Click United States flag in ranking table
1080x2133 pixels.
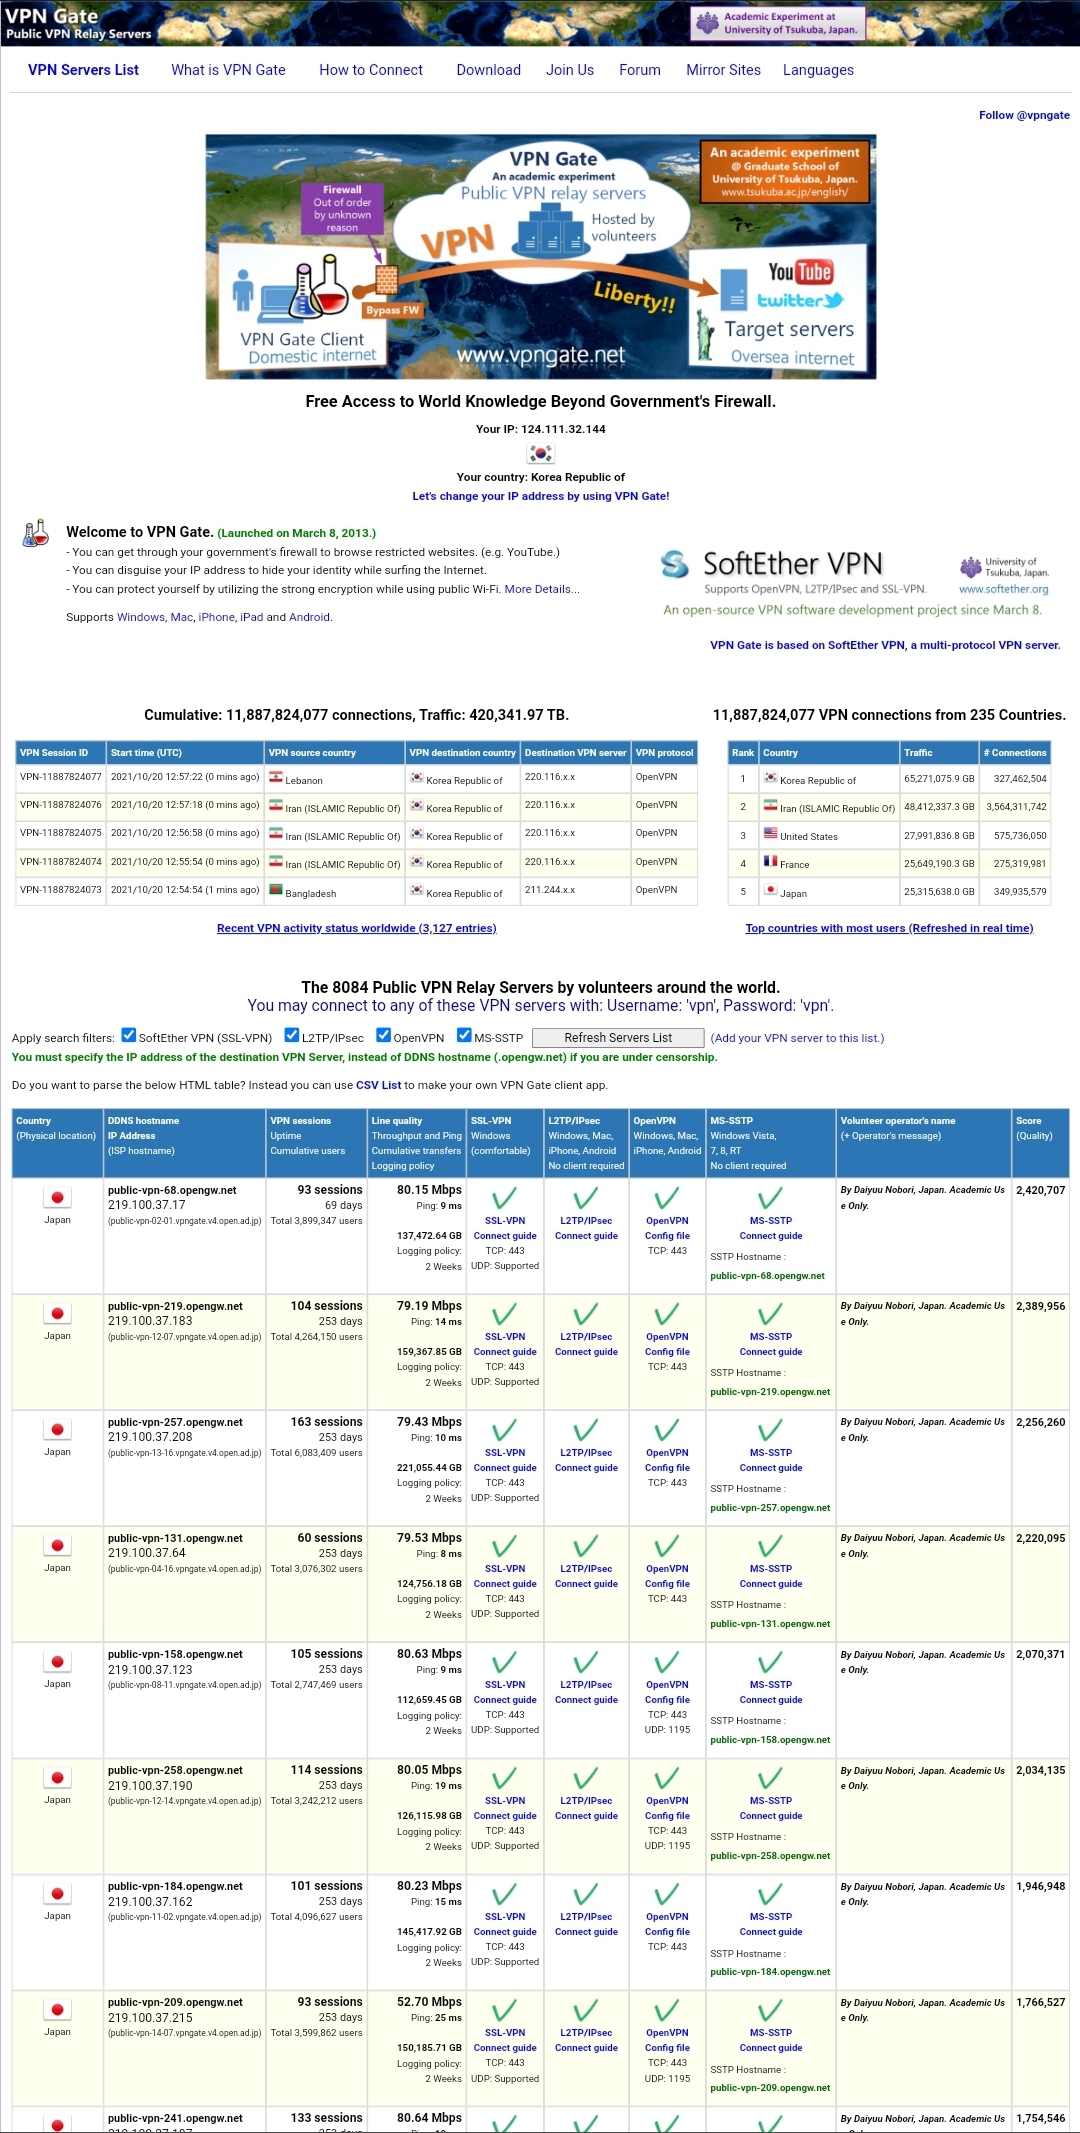pos(770,833)
